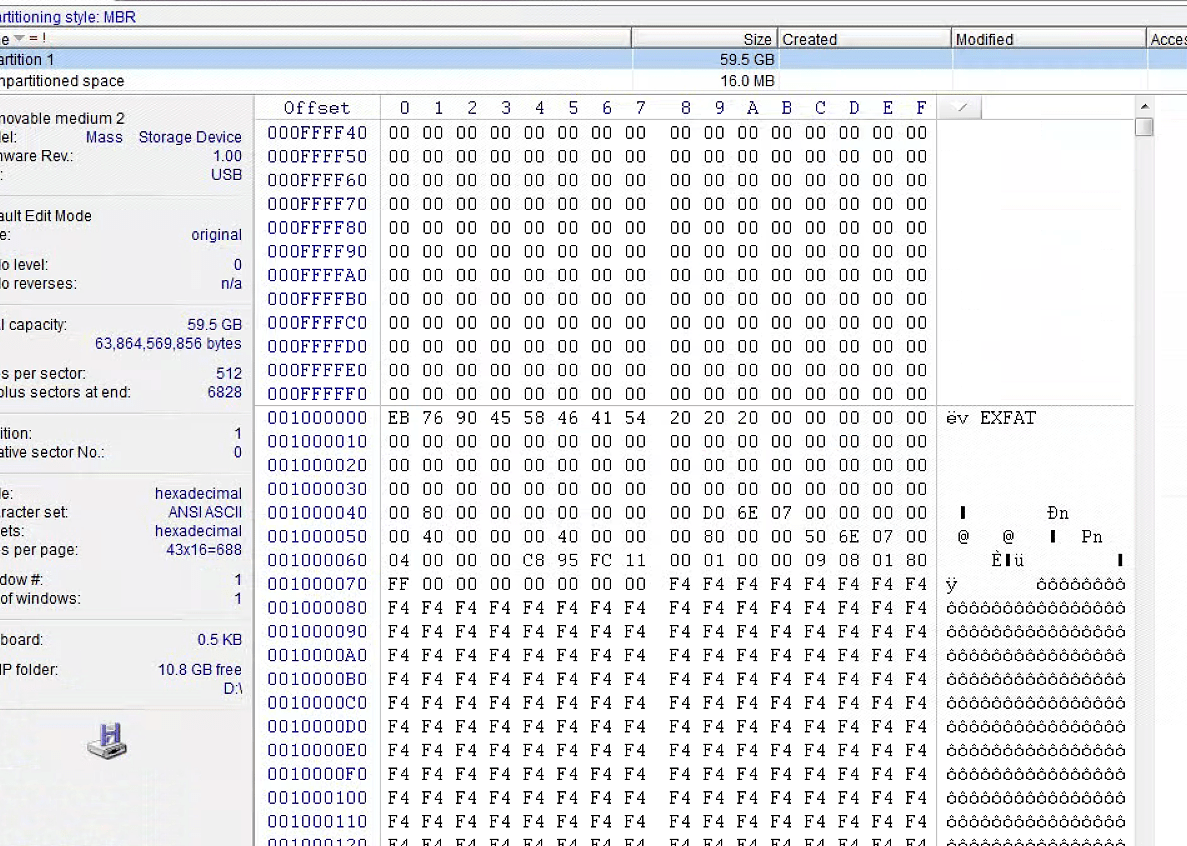Image resolution: width=1187 pixels, height=846 pixels.
Task: Click hex byte FF at offset 001000070
Action: click(399, 584)
